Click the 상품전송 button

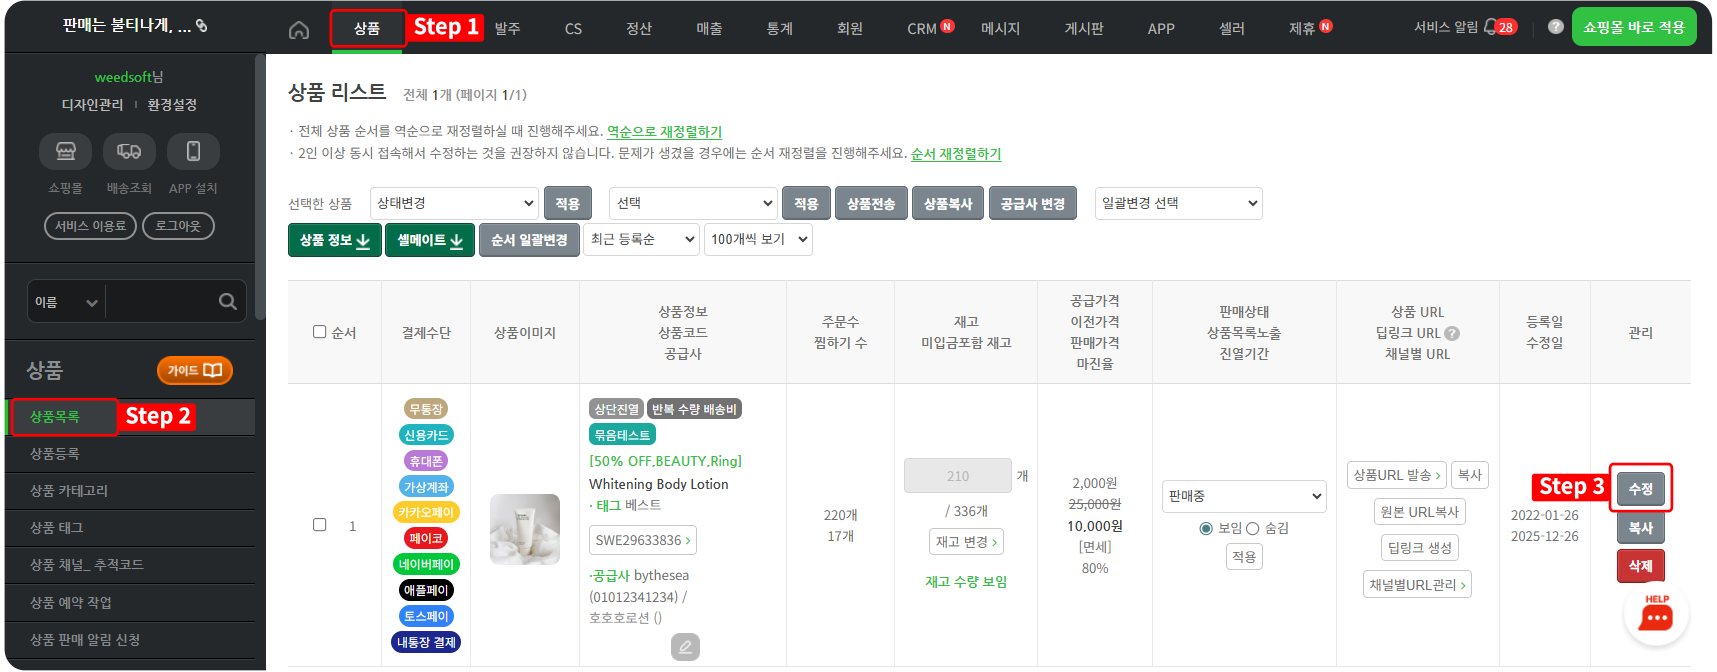pyautogui.click(x=871, y=203)
